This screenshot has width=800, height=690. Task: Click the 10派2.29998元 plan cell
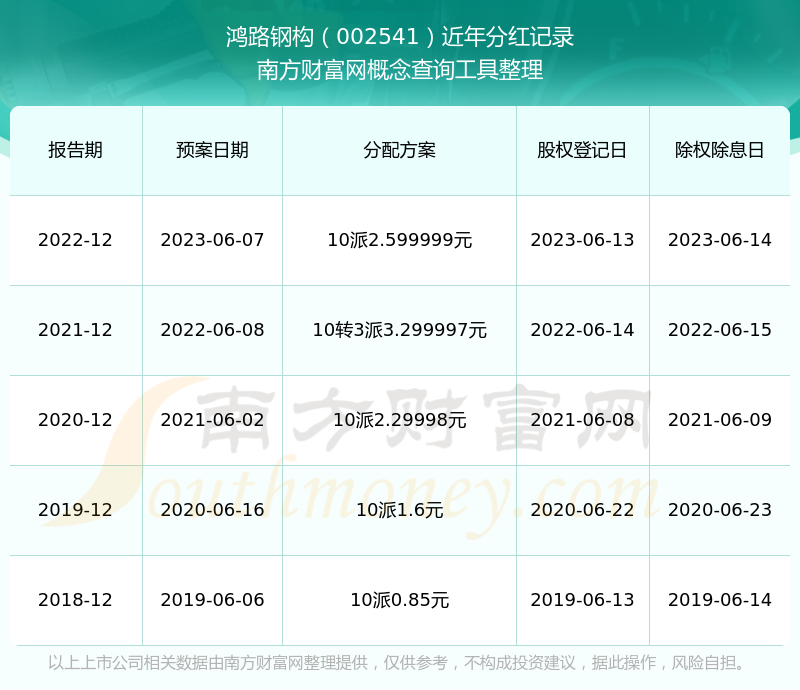(x=399, y=420)
